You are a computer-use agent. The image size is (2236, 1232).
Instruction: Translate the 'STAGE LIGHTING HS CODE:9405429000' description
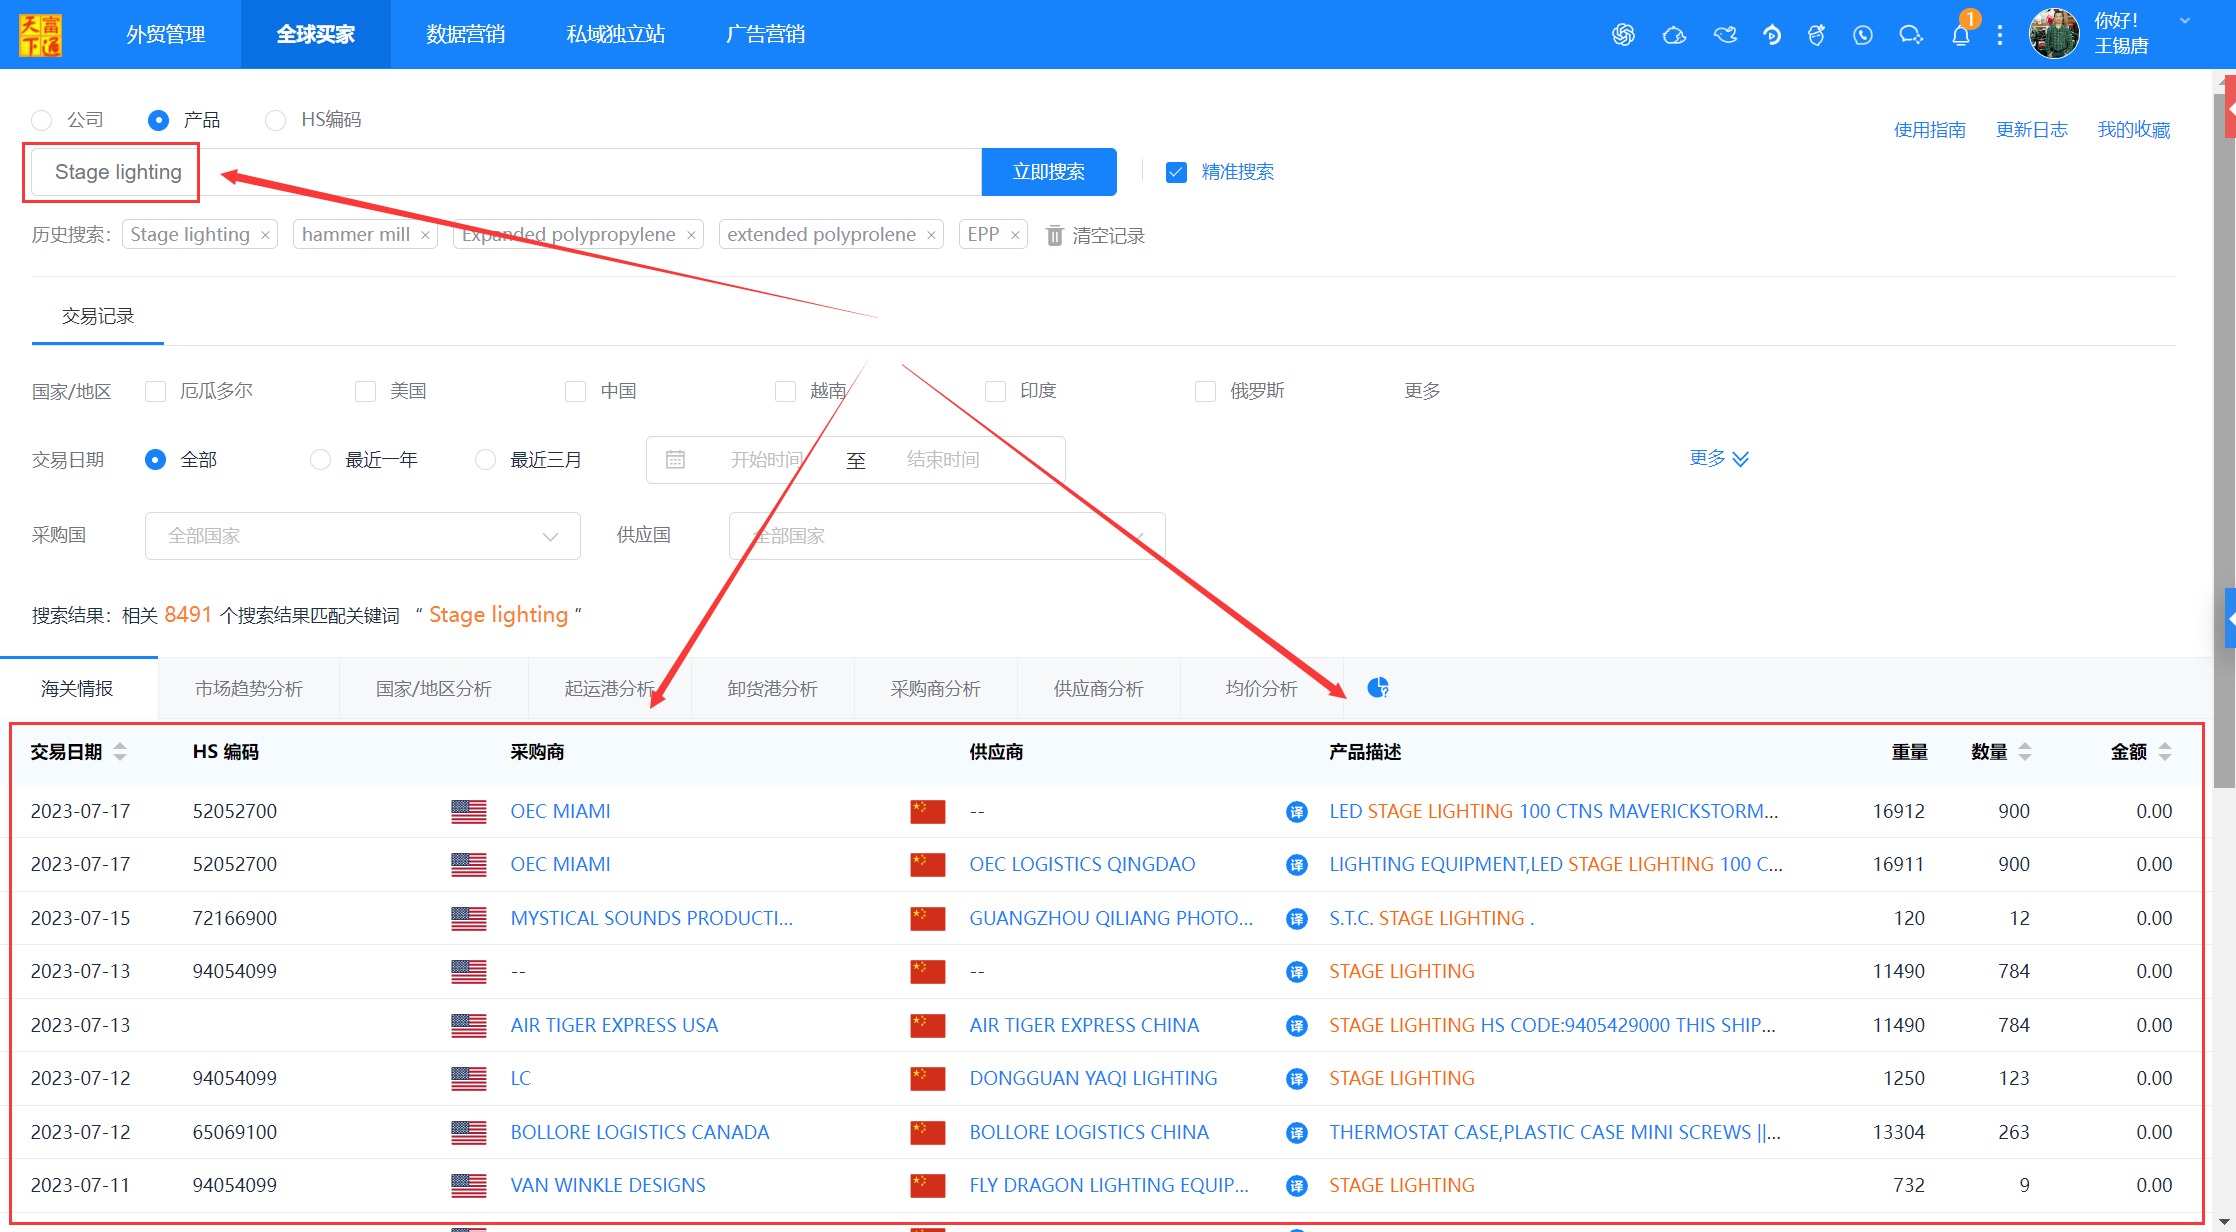tap(1297, 1025)
